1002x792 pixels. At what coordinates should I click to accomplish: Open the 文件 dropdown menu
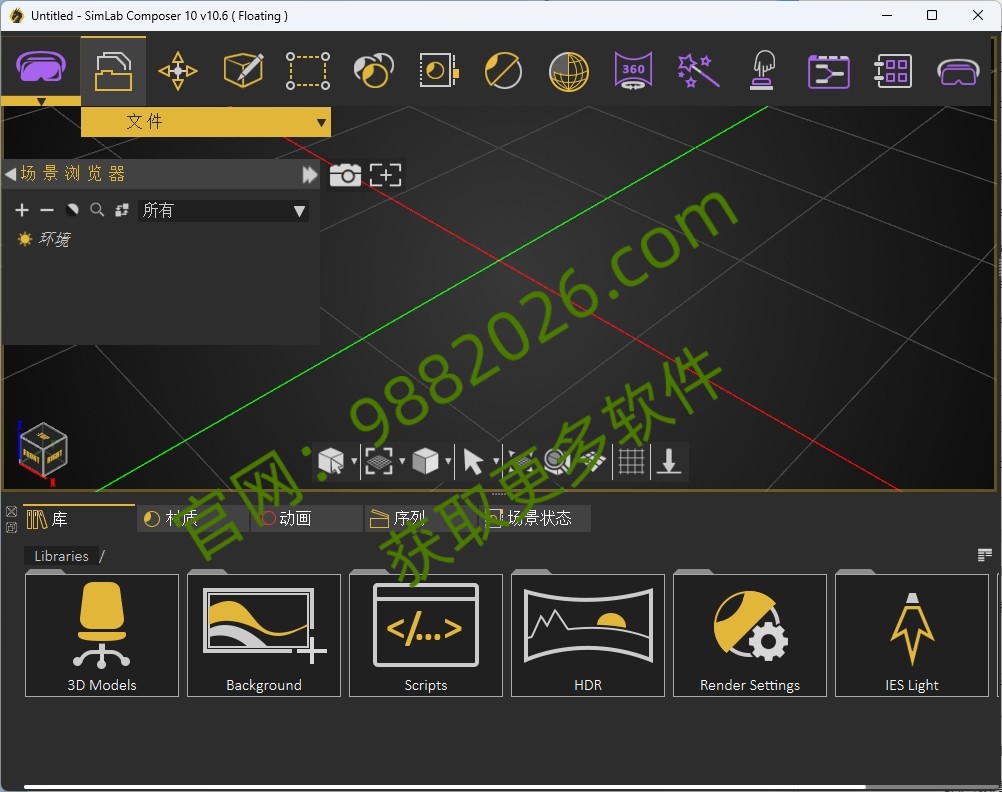tap(206, 121)
